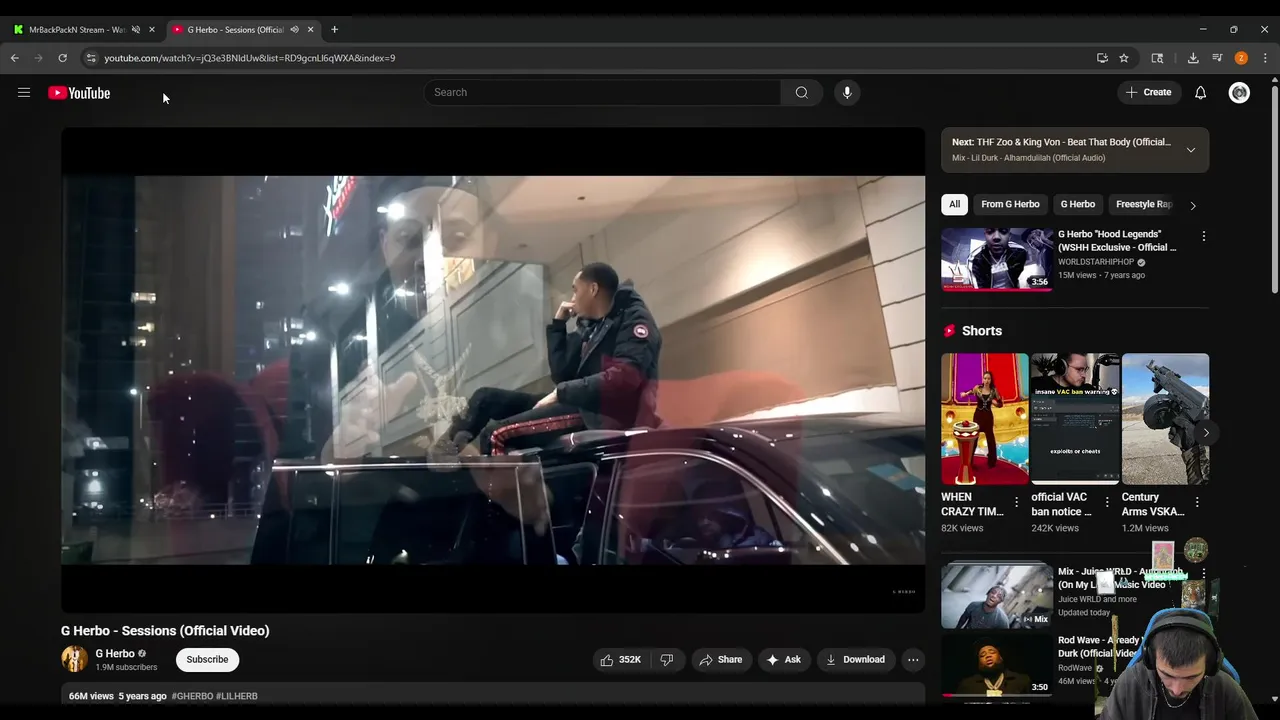The height and width of the screenshot is (720, 1280).
Task: Open Chrome three-dot menu
Action: 1265,58
